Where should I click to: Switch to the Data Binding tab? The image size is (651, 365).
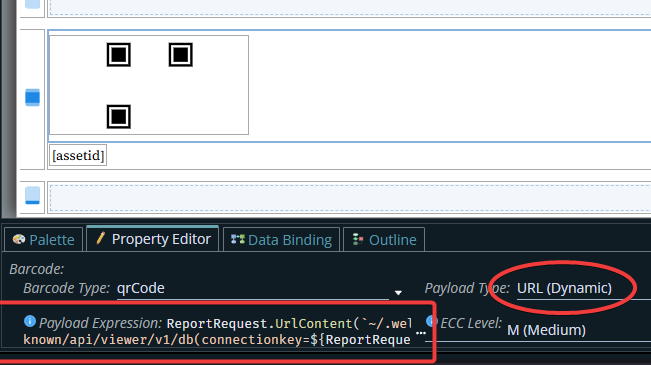coord(281,240)
